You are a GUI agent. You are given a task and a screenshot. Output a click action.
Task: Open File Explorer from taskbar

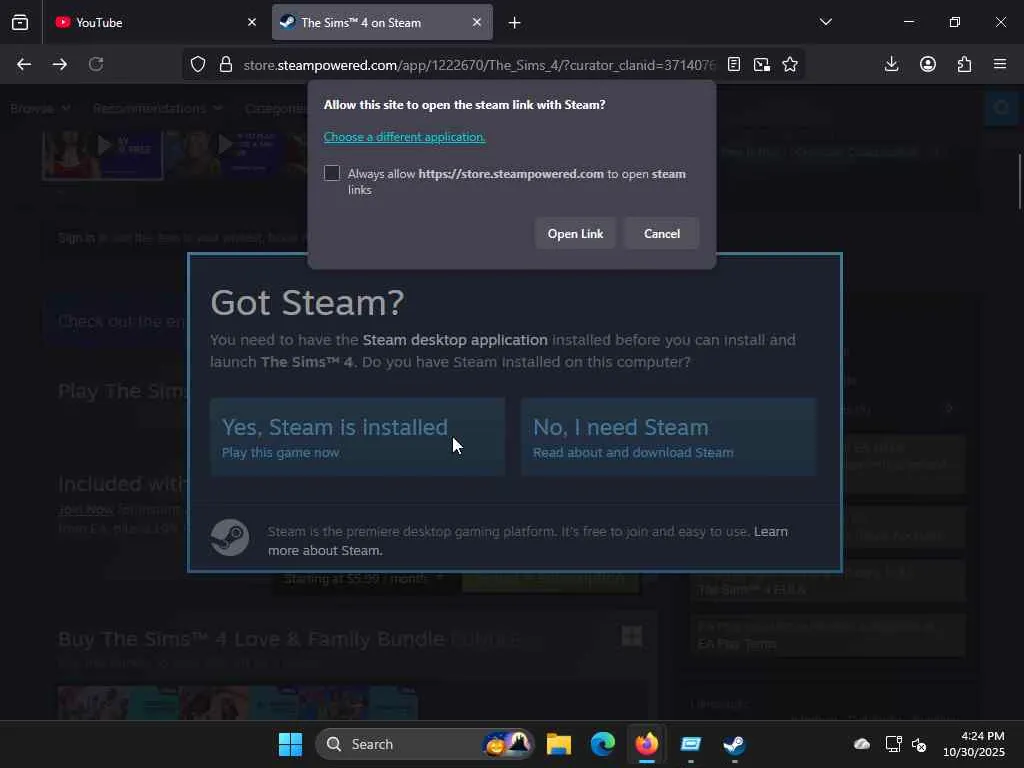tap(559, 744)
